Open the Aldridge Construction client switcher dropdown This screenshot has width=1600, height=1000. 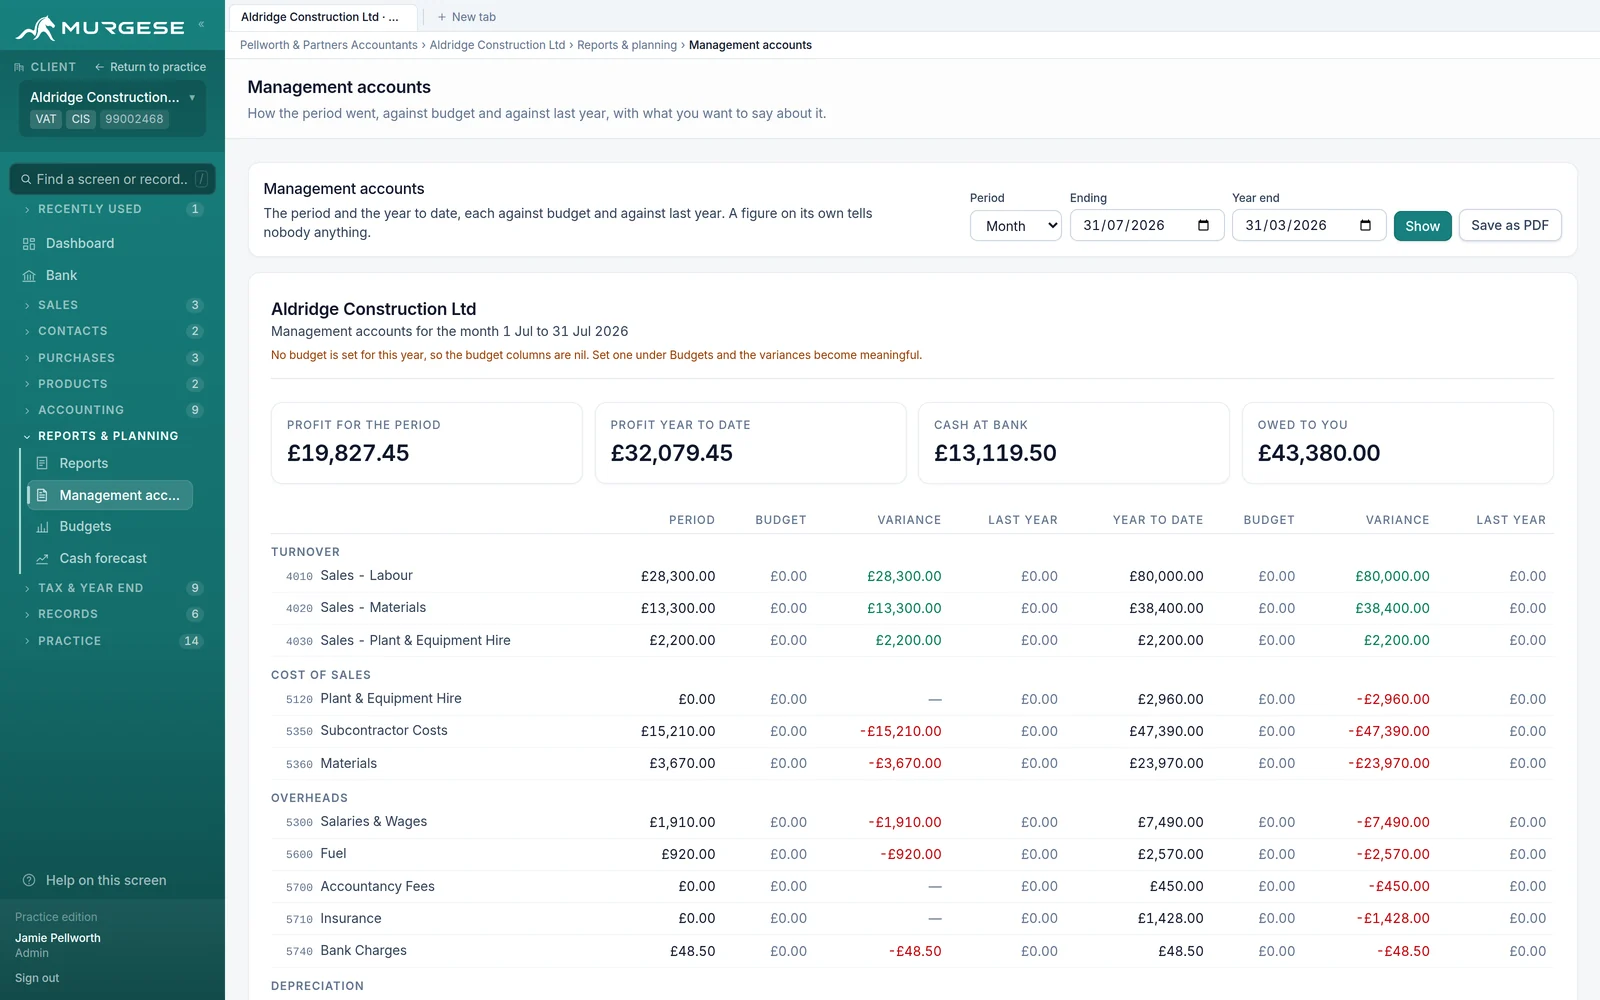coord(113,108)
